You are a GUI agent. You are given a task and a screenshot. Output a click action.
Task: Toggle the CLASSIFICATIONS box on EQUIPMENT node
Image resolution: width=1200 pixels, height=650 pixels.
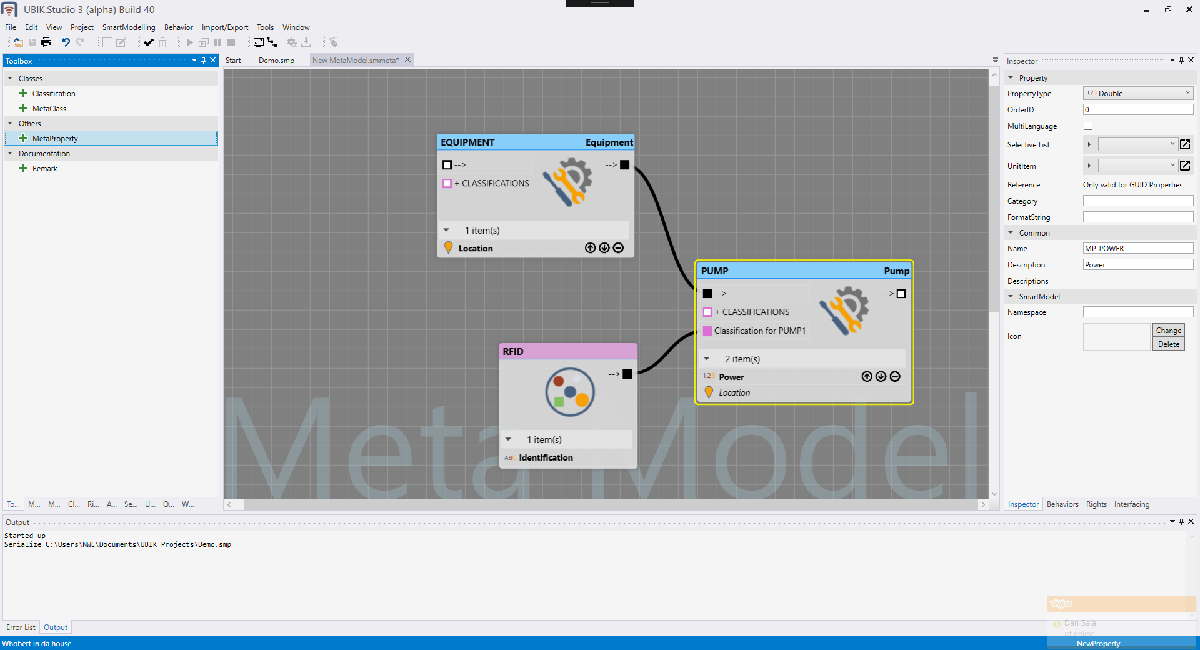coord(447,184)
